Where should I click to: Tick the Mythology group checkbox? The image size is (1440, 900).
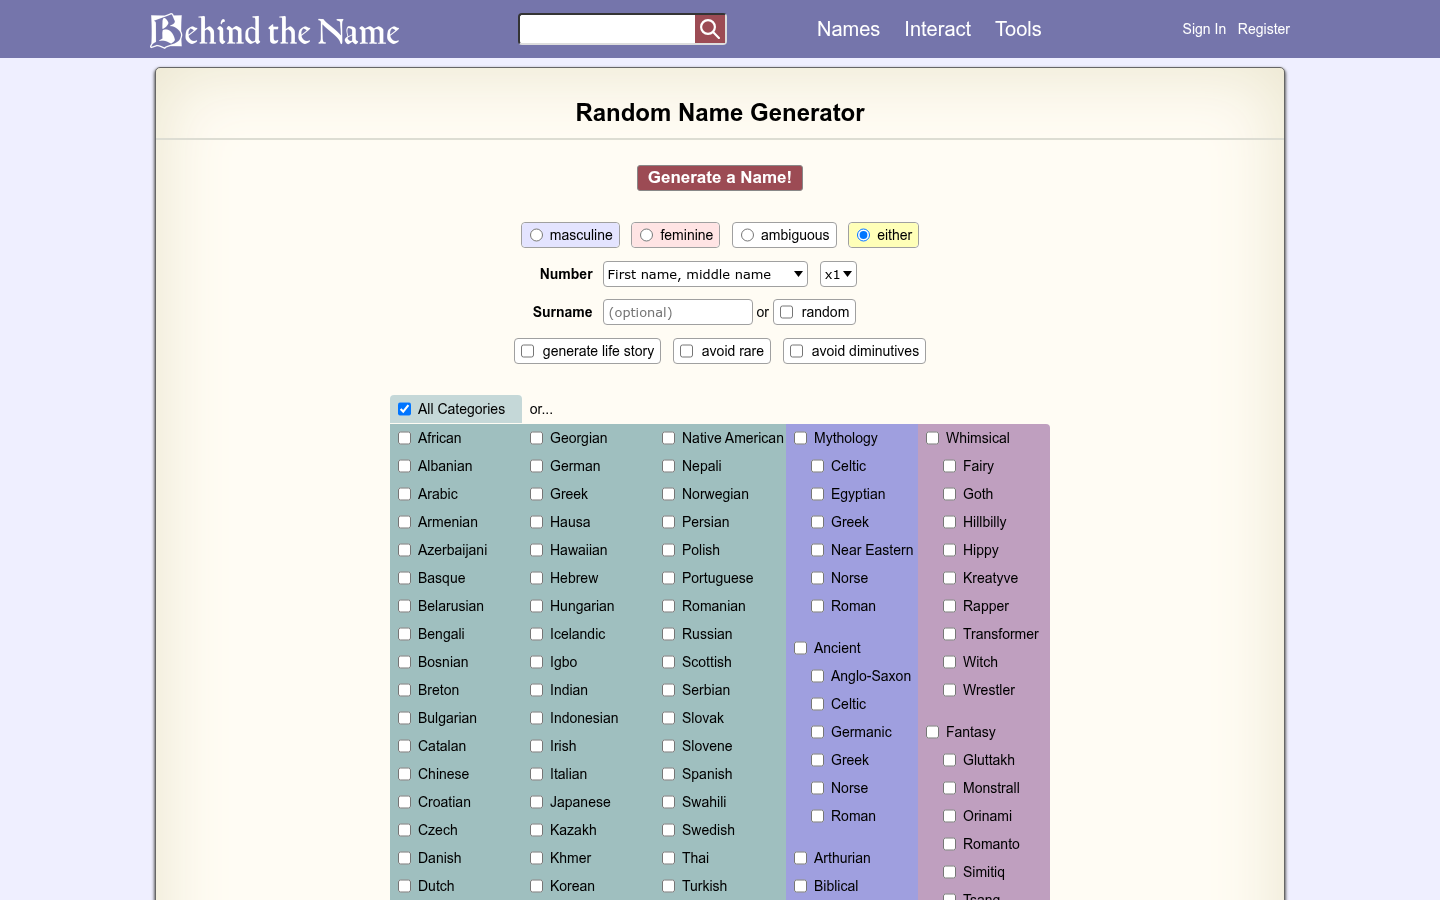[801, 438]
